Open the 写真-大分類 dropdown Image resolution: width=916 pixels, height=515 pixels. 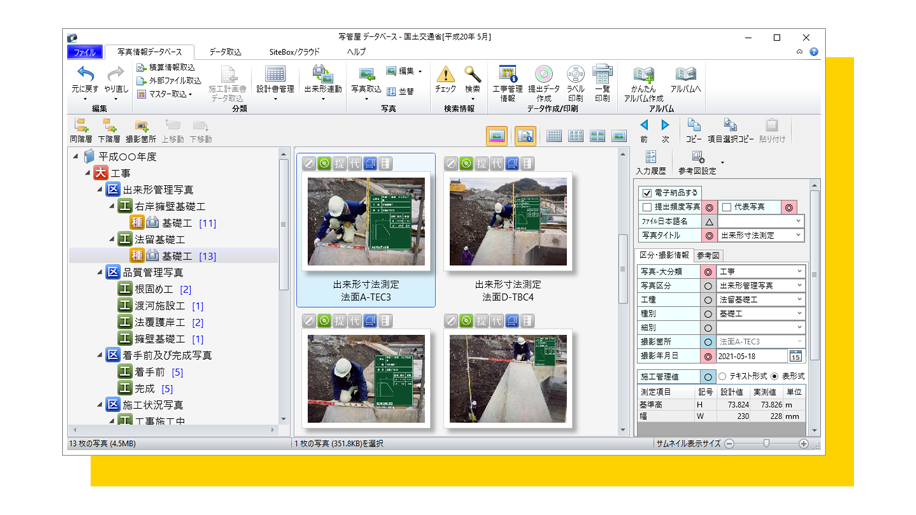[799, 272]
